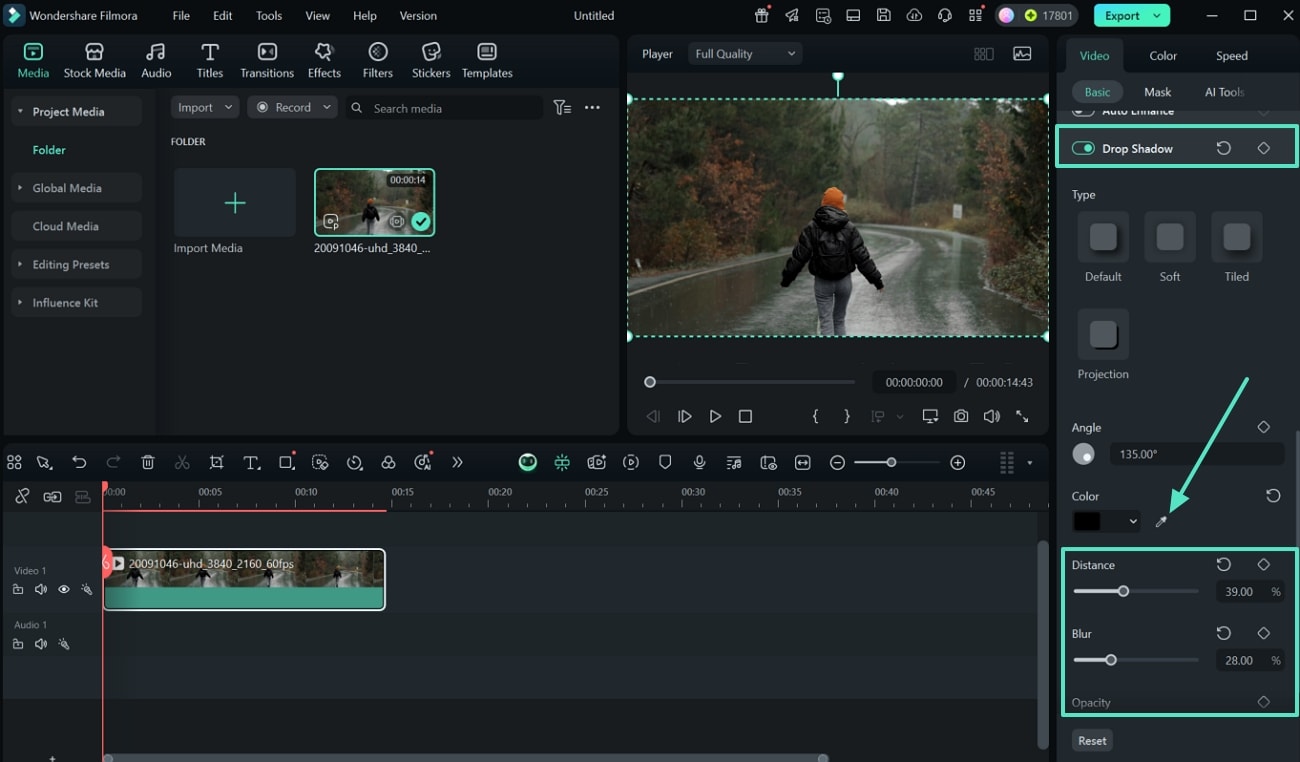This screenshot has width=1300, height=762.
Task: Select the Soft shadow type
Action: [x=1170, y=237]
